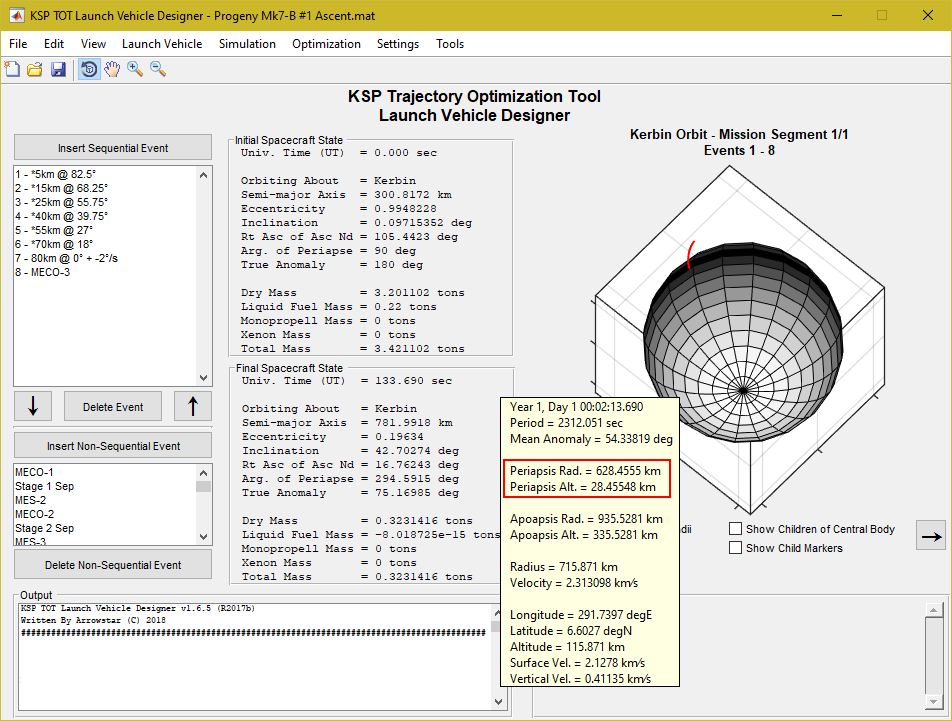The image size is (952, 721).
Task: Click the Save floppy disk icon
Action: 58,69
